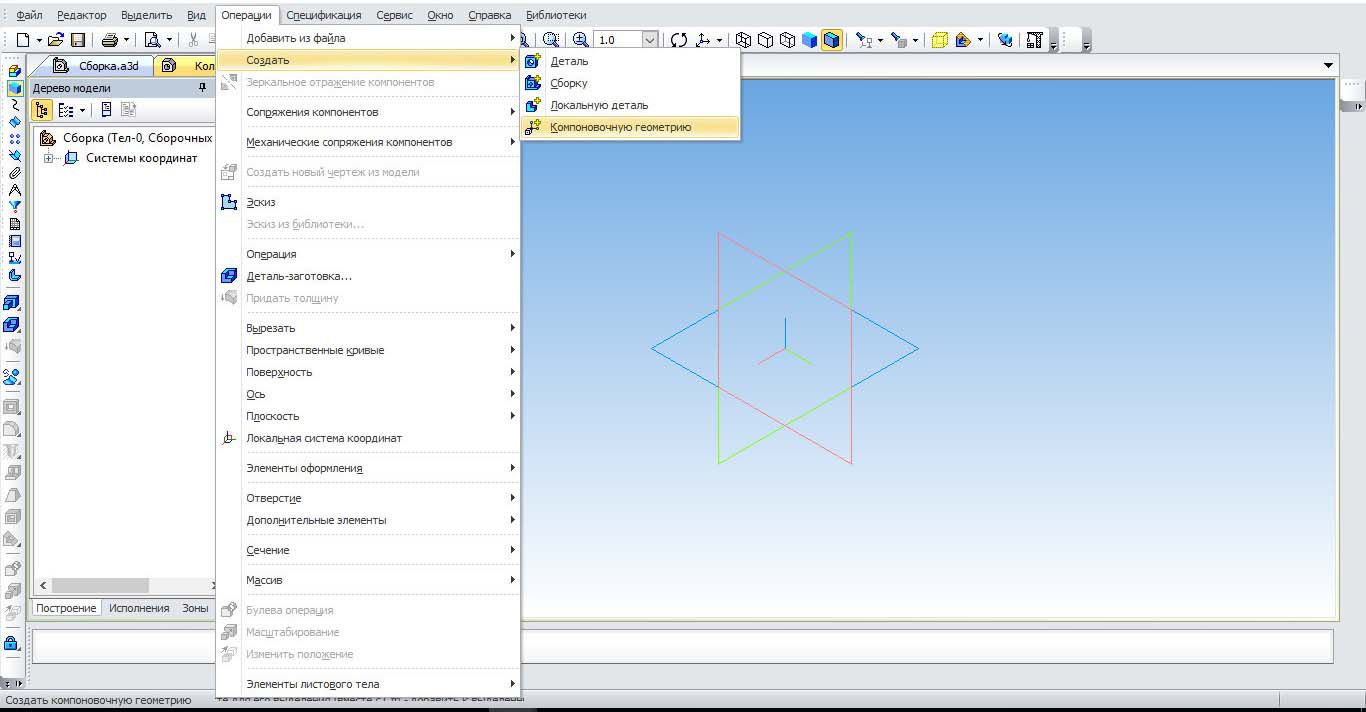Choose Эскиз from Операции menu
The image size is (1366, 712).
tap(368, 202)
